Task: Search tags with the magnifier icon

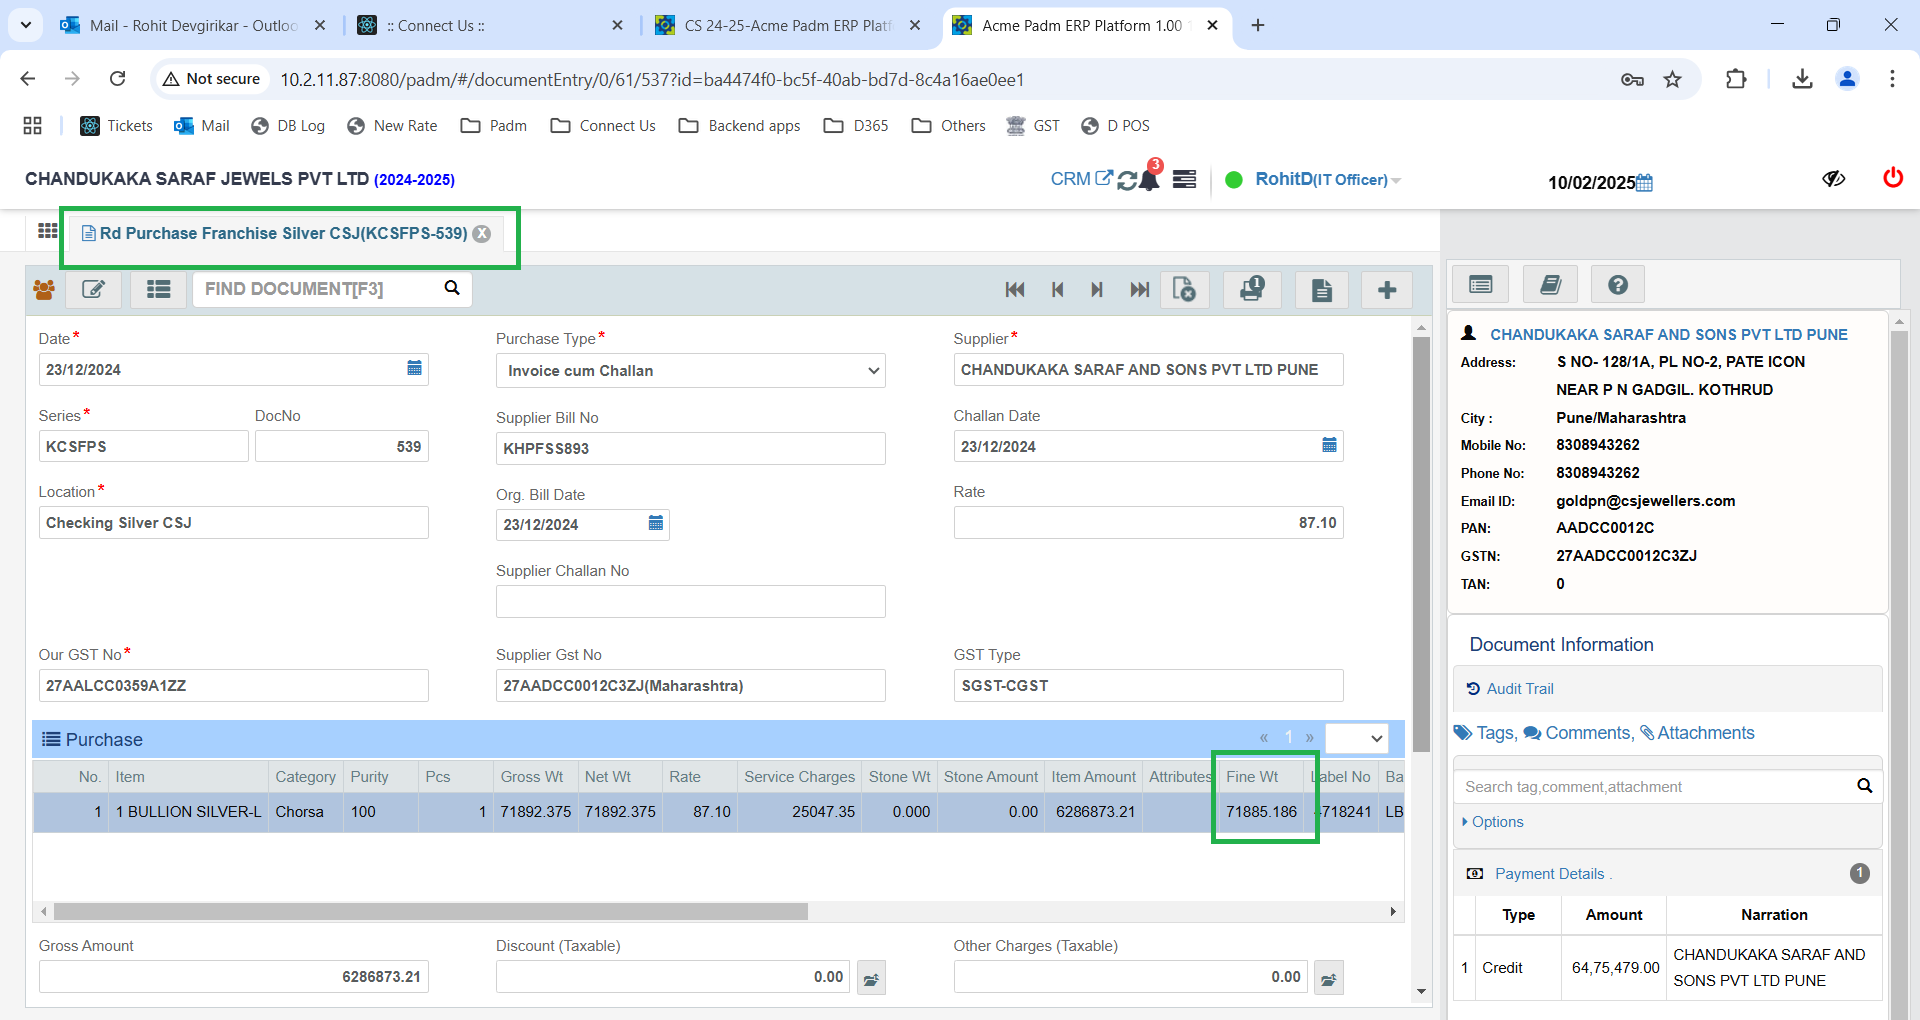Action: 1864,786
